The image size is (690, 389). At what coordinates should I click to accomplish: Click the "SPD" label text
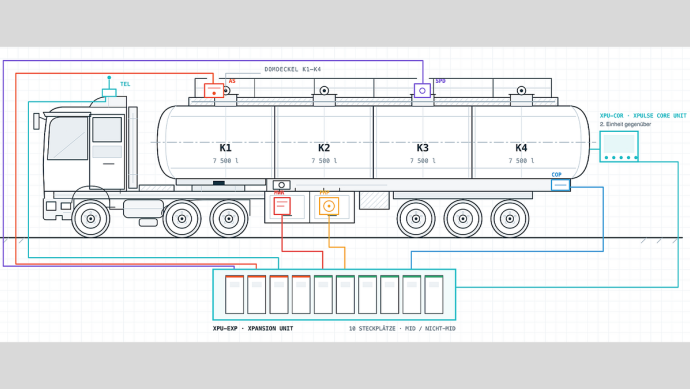click(x=440, y=81)
